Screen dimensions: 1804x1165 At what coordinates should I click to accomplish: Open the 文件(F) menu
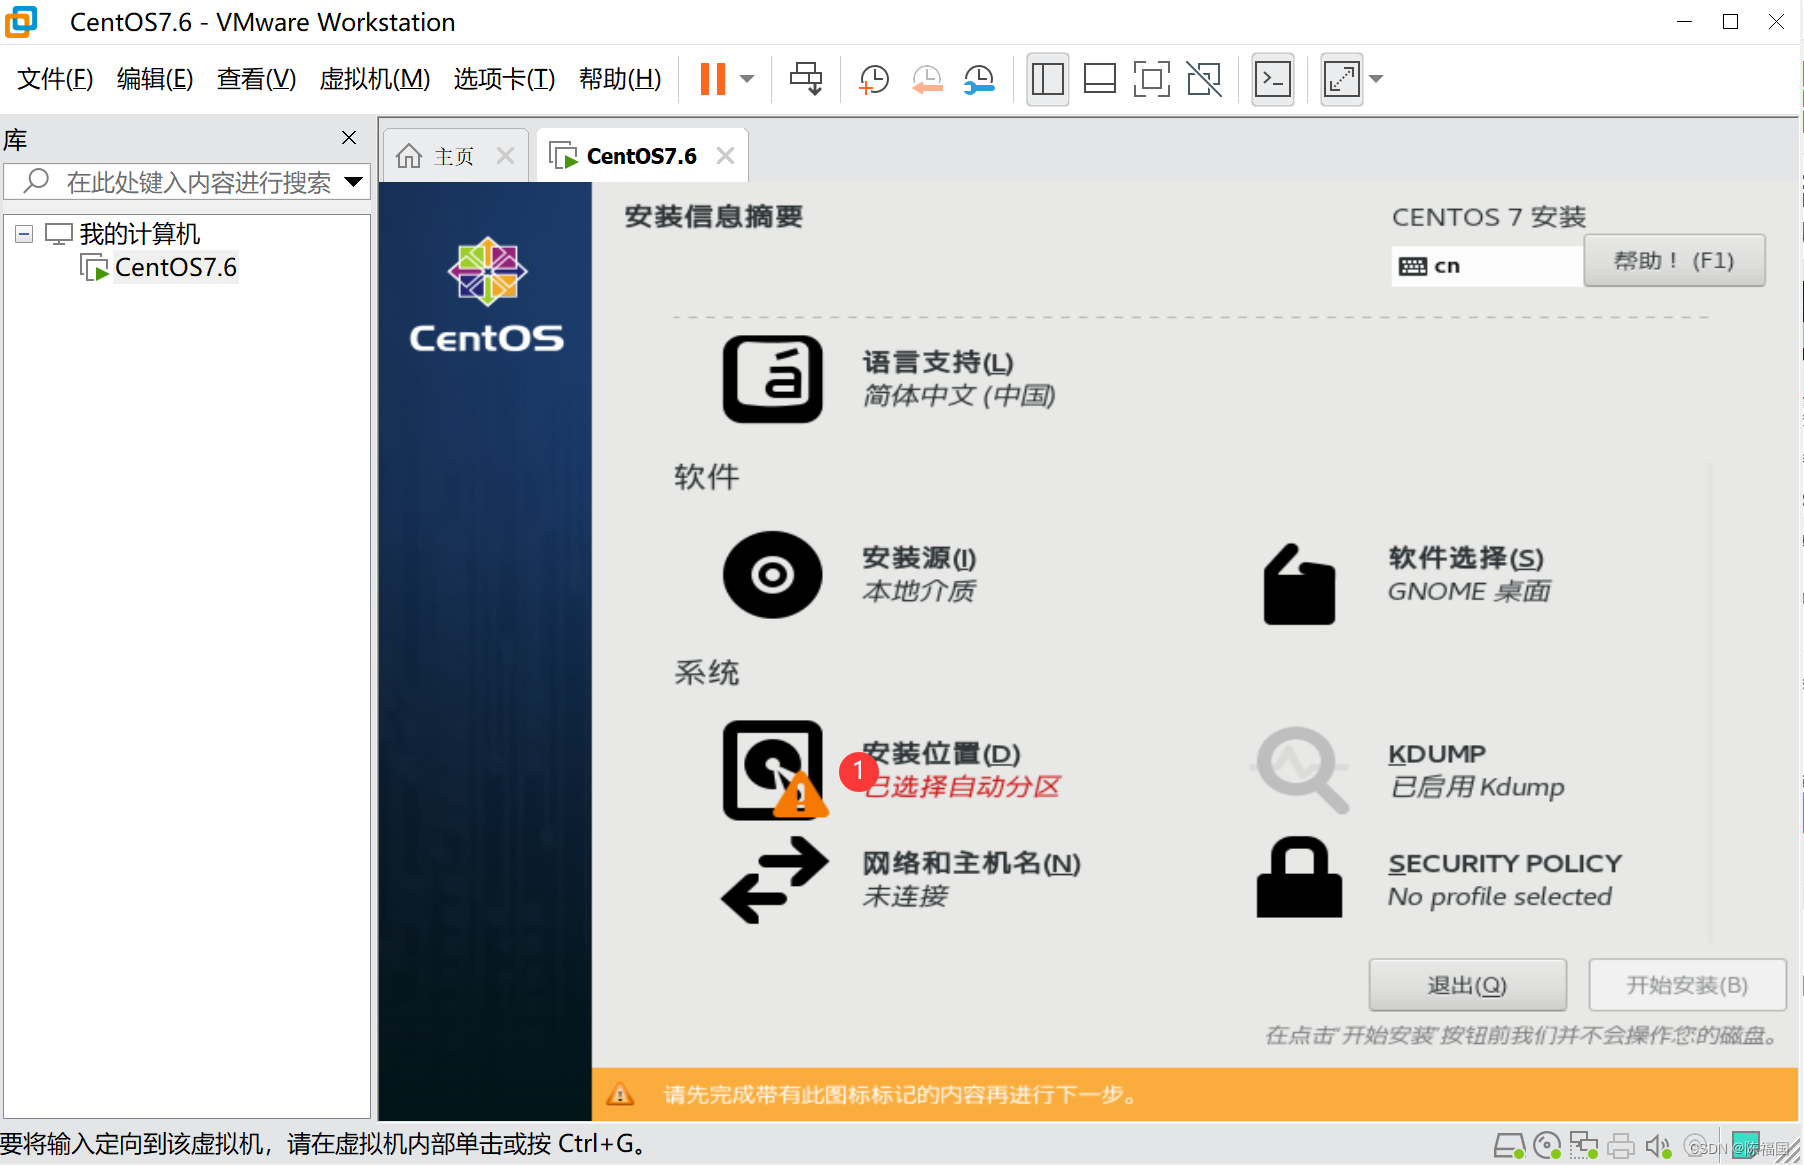pos(55,79)
